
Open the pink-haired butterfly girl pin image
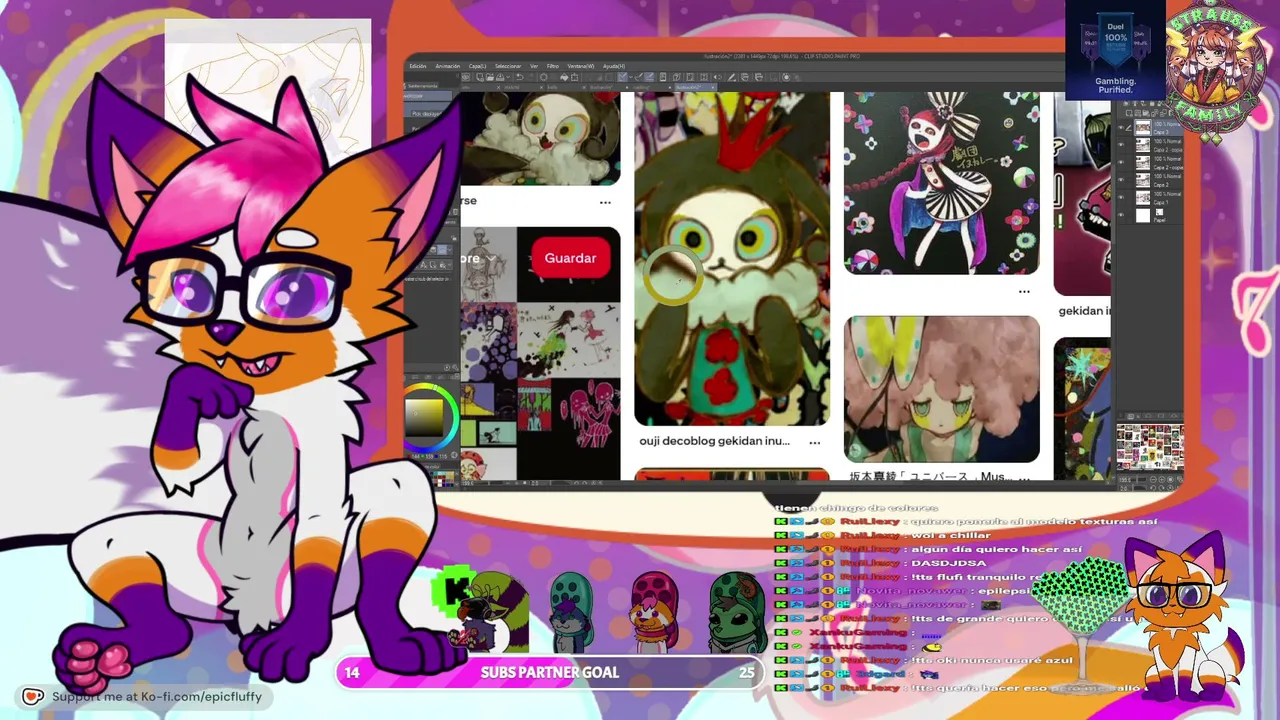pos(942,389)
